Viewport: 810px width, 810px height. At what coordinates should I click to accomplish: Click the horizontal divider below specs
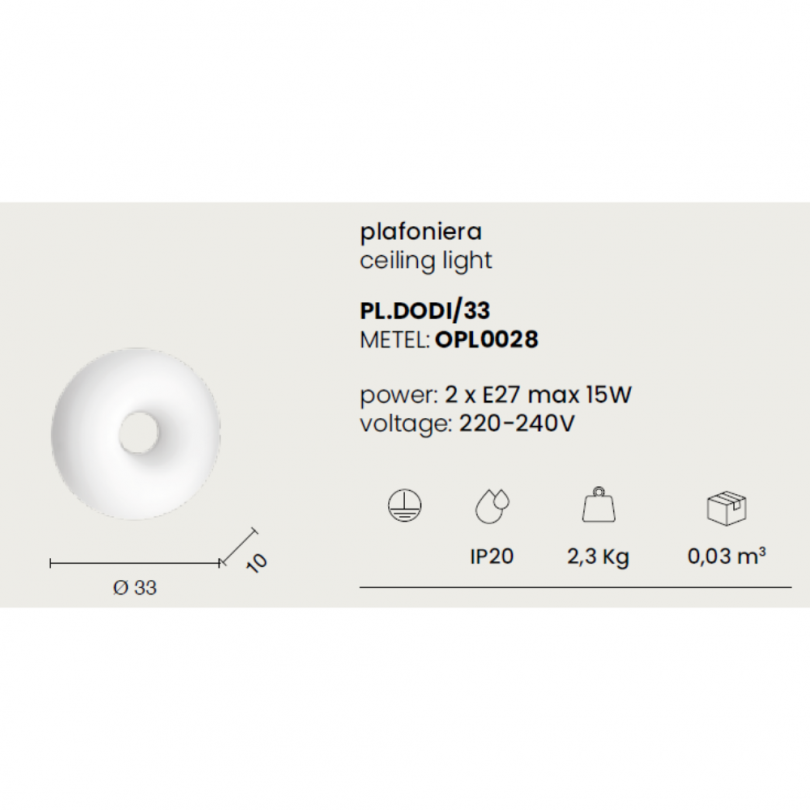point(575,587)
